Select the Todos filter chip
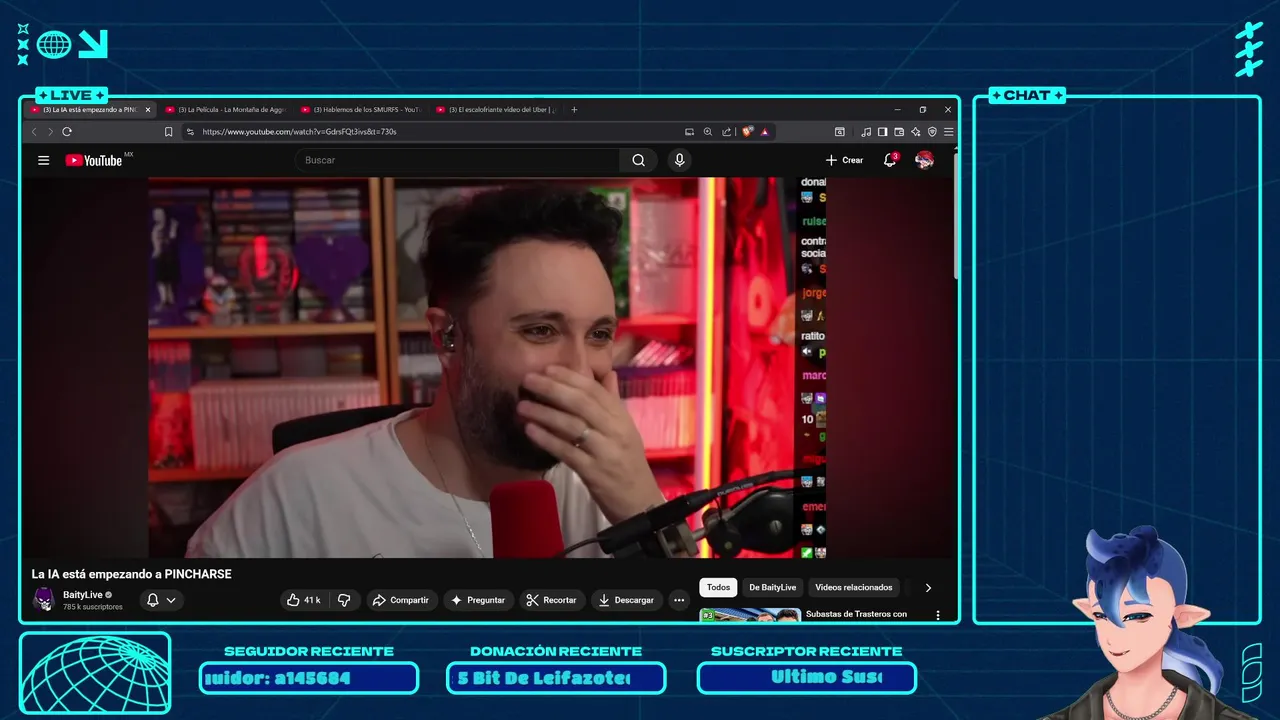This screenshot has height=720, width=1280. [x=718, y=588]
